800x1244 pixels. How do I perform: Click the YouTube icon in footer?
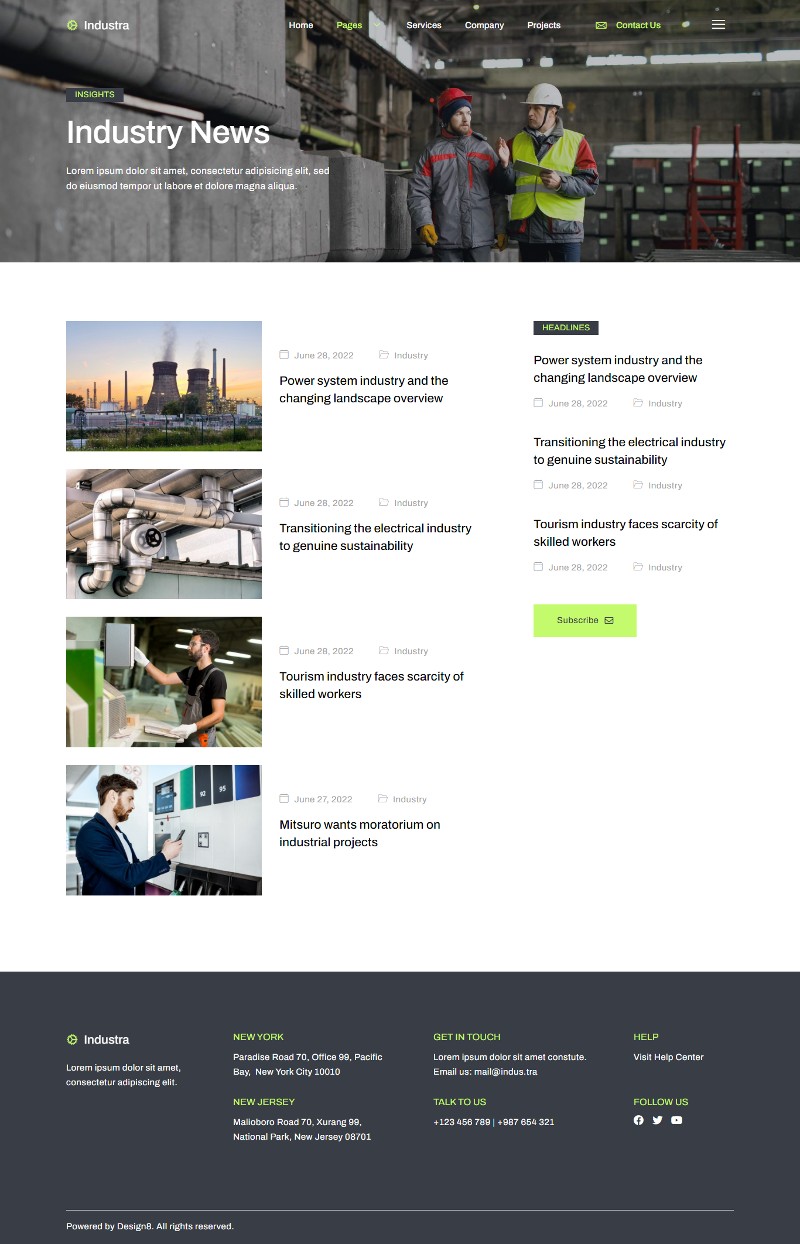676,1120
